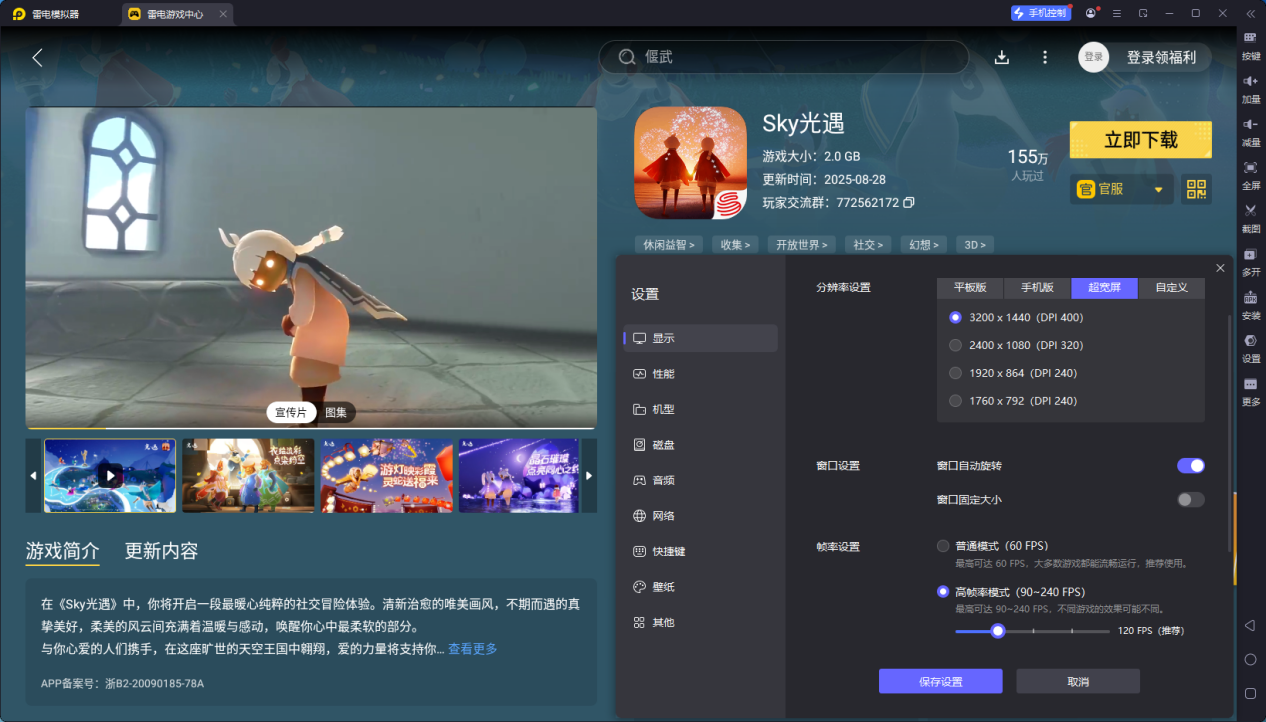Enter 全屏 fullscreen mode from the sidebar

tap(1250, 167)
